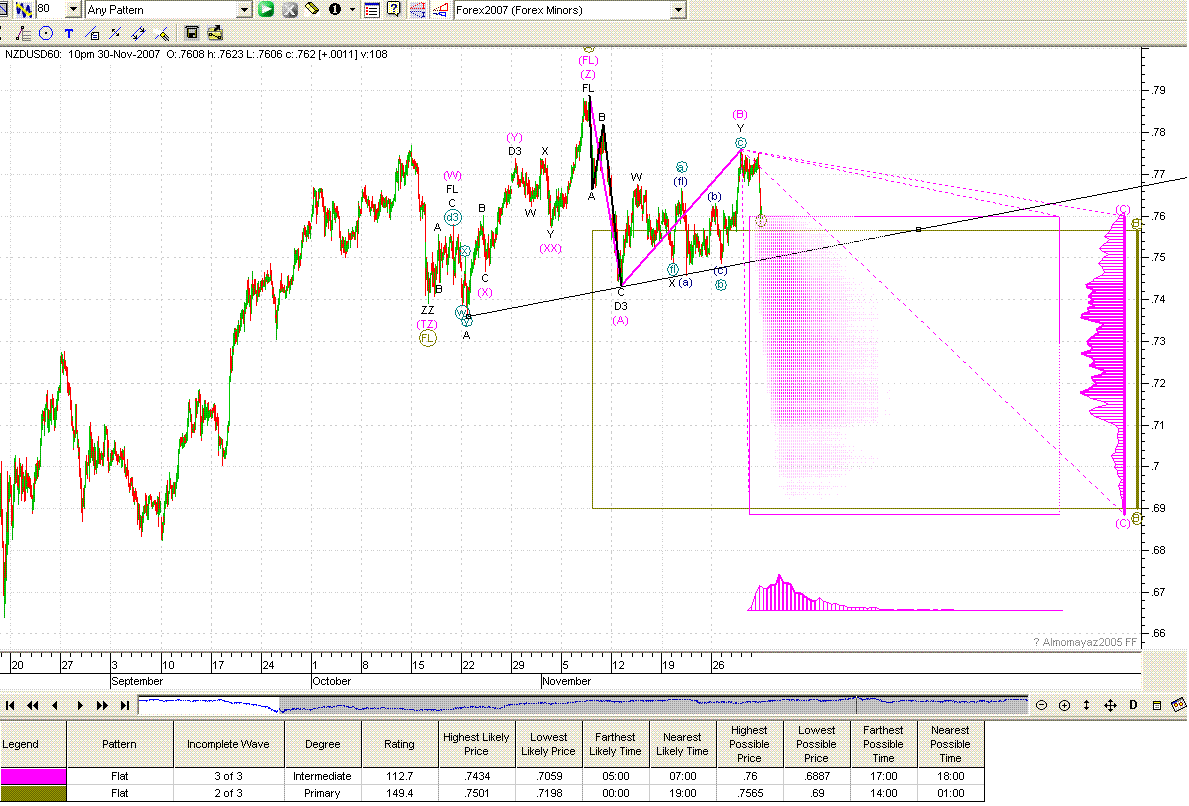Click the Rating column header

click(x=400, y=744)
